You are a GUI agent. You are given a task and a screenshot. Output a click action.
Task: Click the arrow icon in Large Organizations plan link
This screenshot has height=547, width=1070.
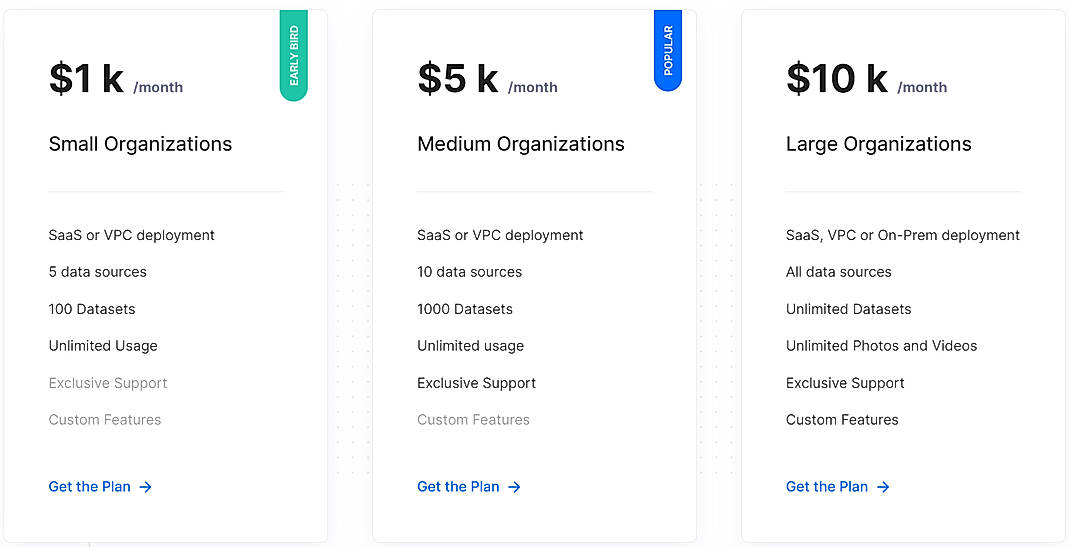pyautogui.click(x=883, y=487)
